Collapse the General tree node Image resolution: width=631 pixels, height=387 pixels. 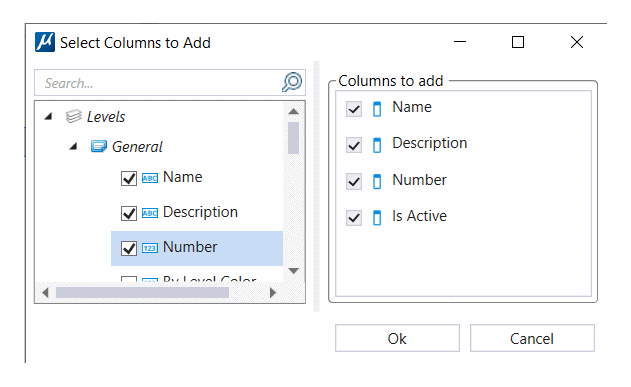point(73,146)
